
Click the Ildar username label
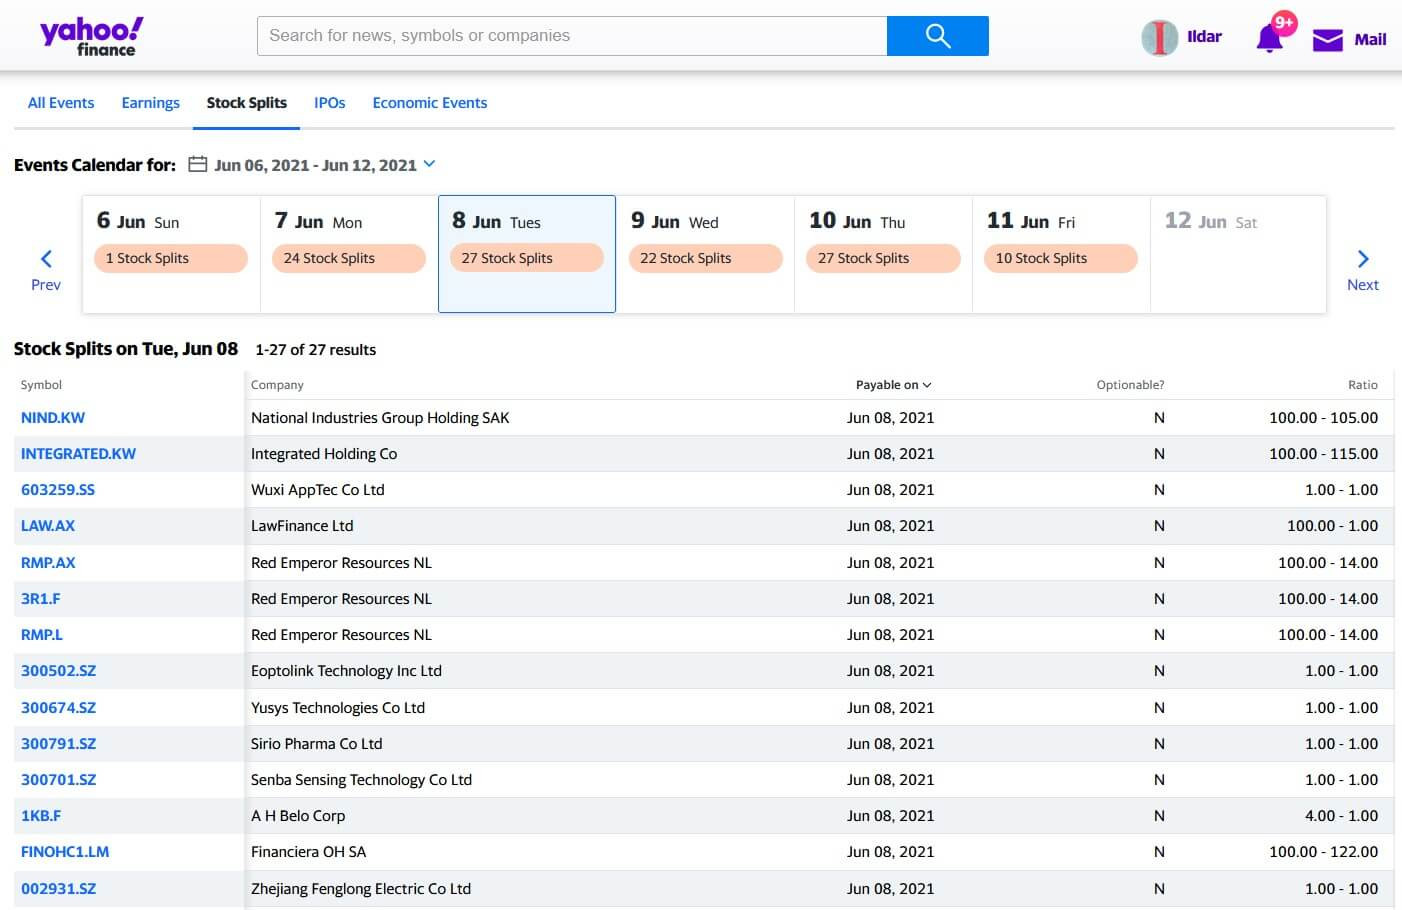click(1204, 37)
